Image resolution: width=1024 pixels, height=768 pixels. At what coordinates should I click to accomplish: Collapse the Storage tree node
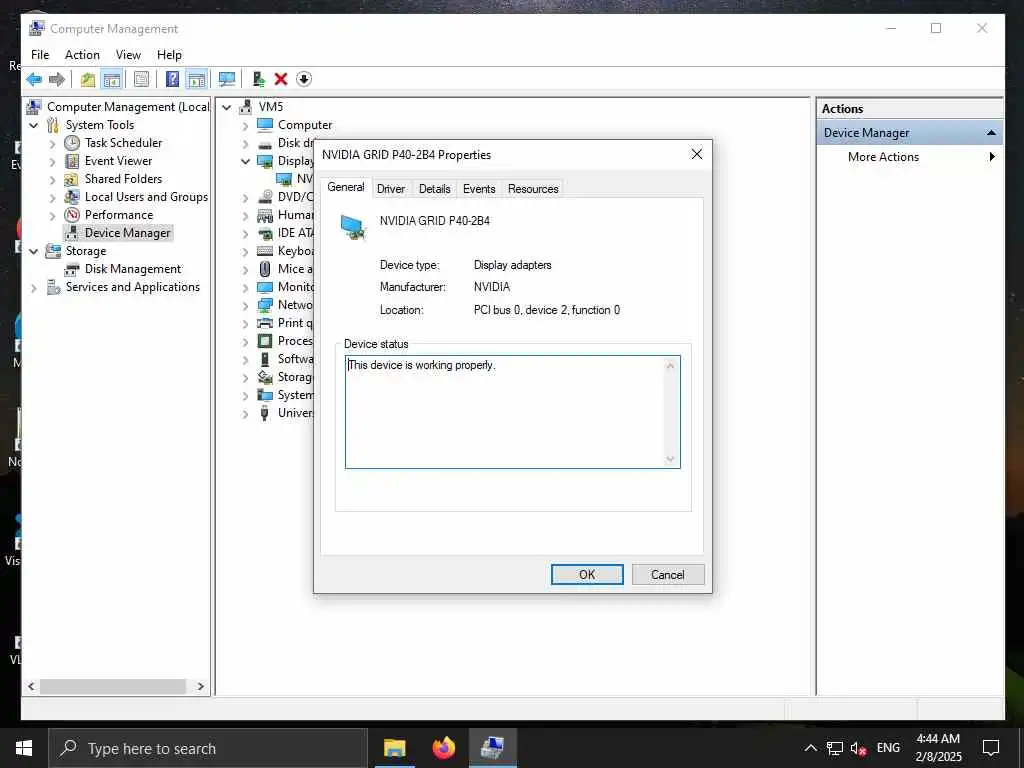pyautogui.click(x=33, y=251)
